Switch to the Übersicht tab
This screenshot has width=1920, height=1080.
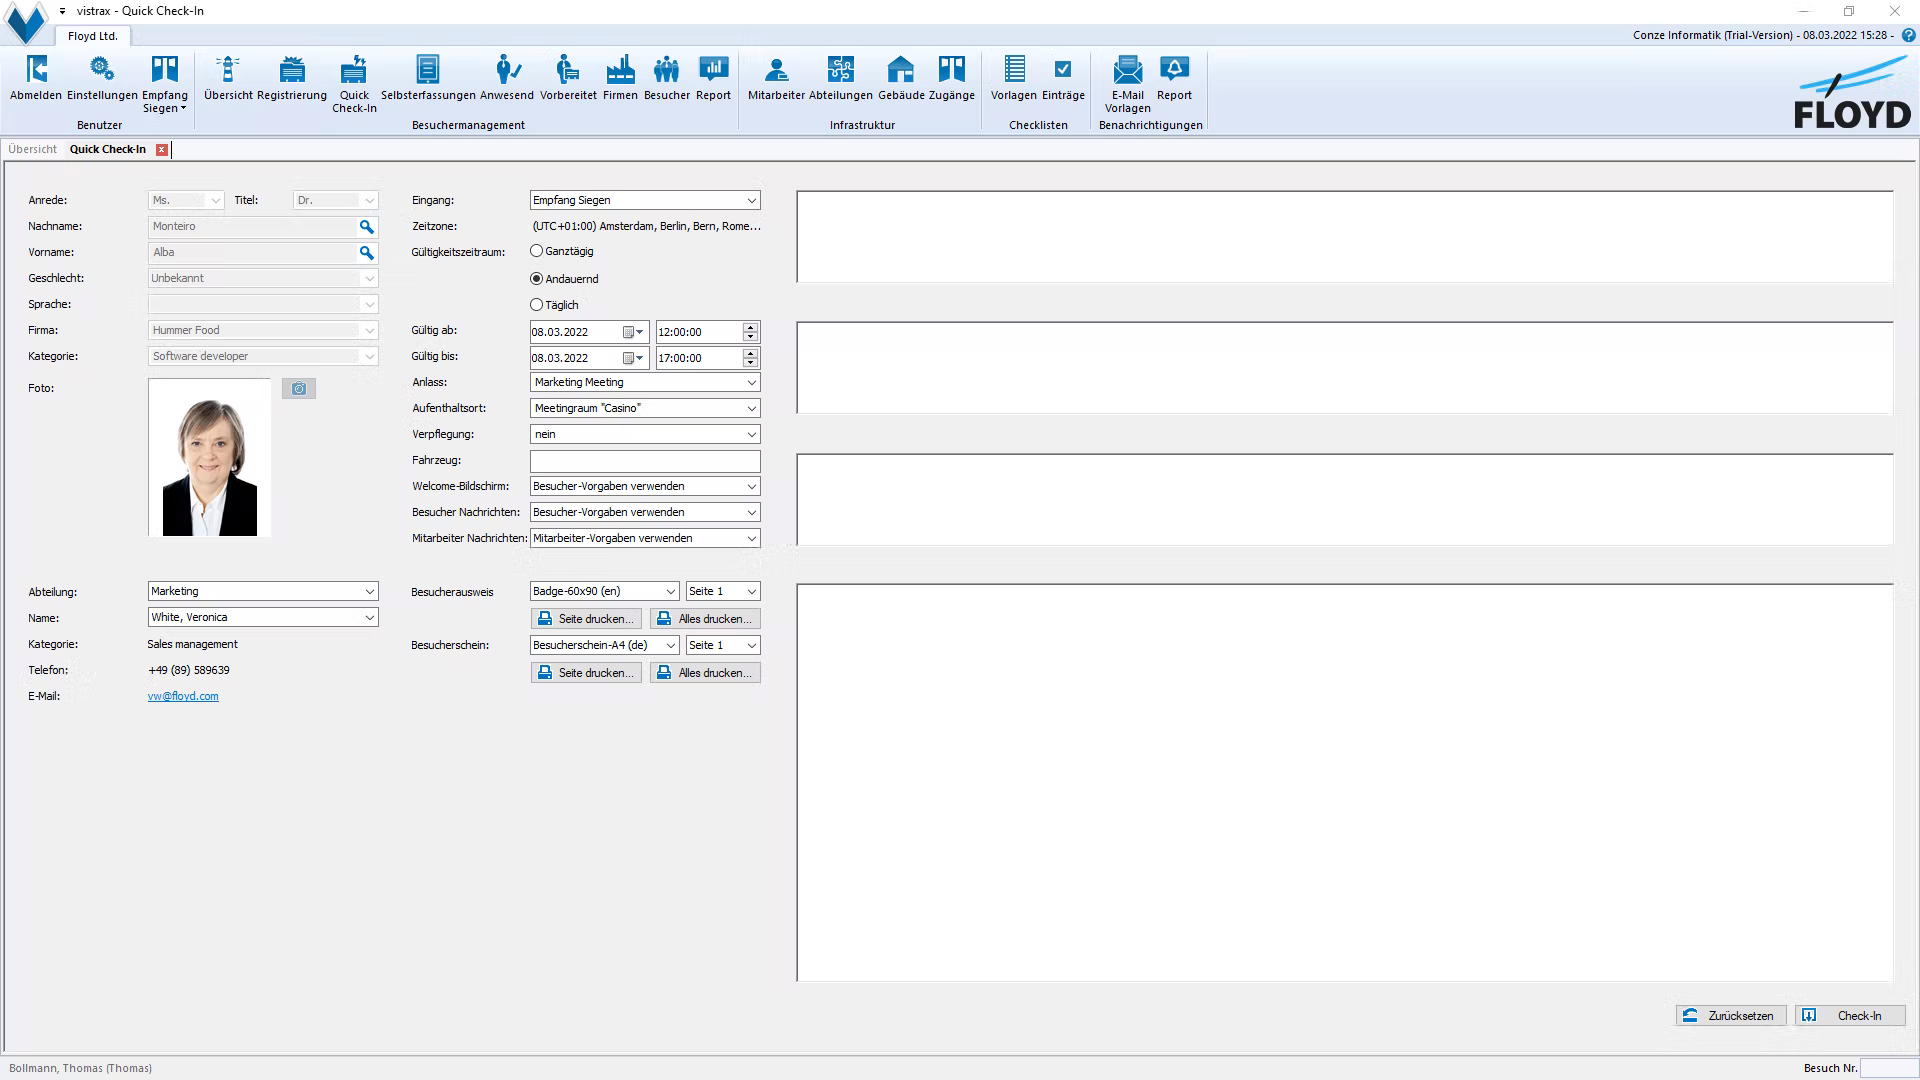33,149
